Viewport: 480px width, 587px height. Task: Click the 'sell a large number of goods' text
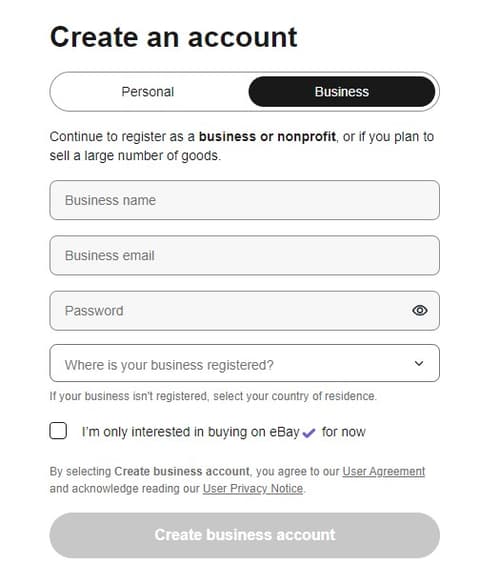[x=134, y=156]
